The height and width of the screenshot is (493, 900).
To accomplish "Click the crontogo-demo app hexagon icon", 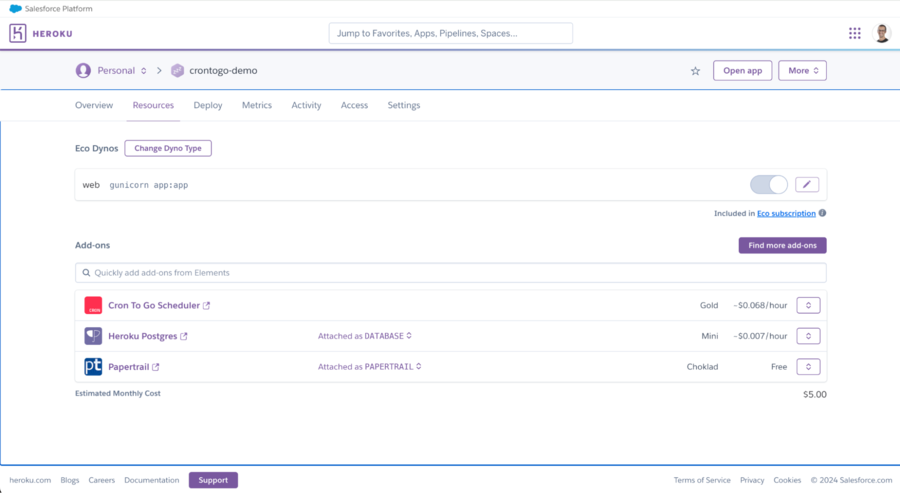I will pyautogui.click(x=177, y=71).
